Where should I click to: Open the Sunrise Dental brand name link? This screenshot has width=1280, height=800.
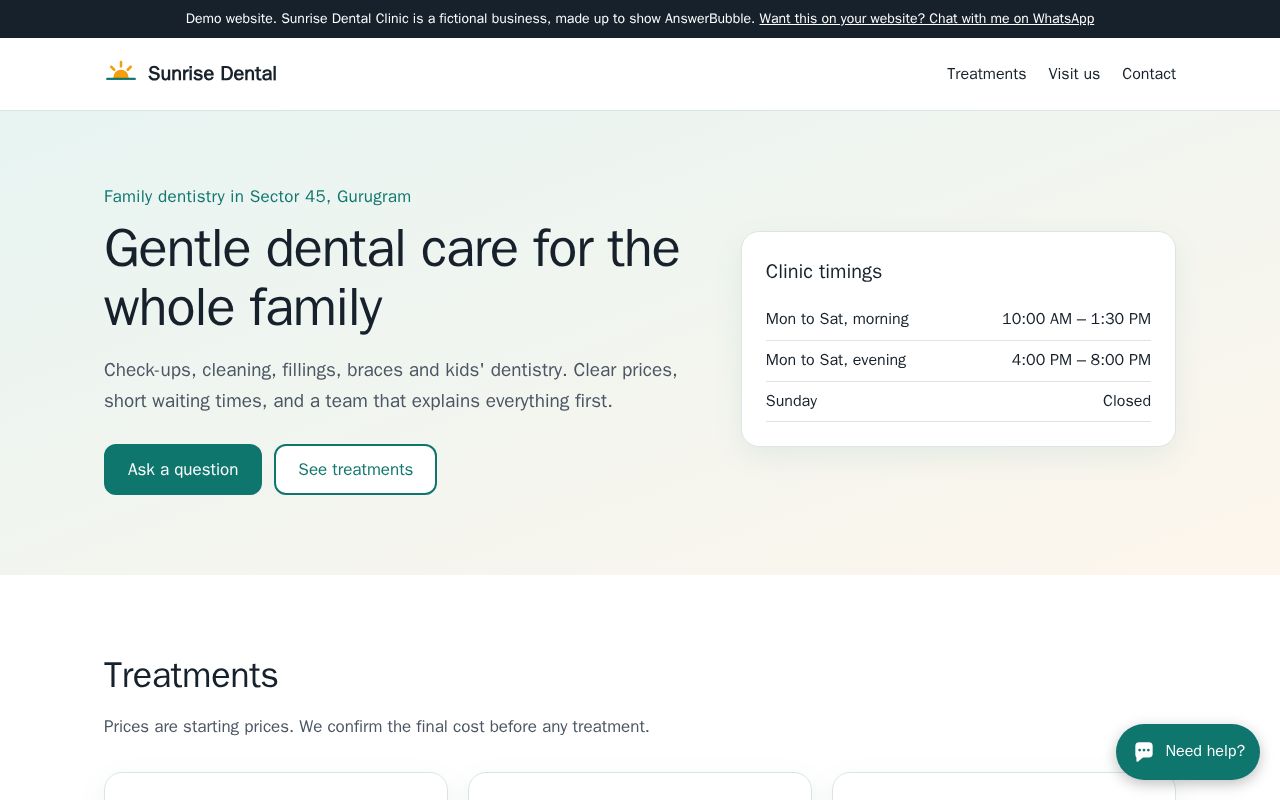pyautogui.click(x=212, y=73)
